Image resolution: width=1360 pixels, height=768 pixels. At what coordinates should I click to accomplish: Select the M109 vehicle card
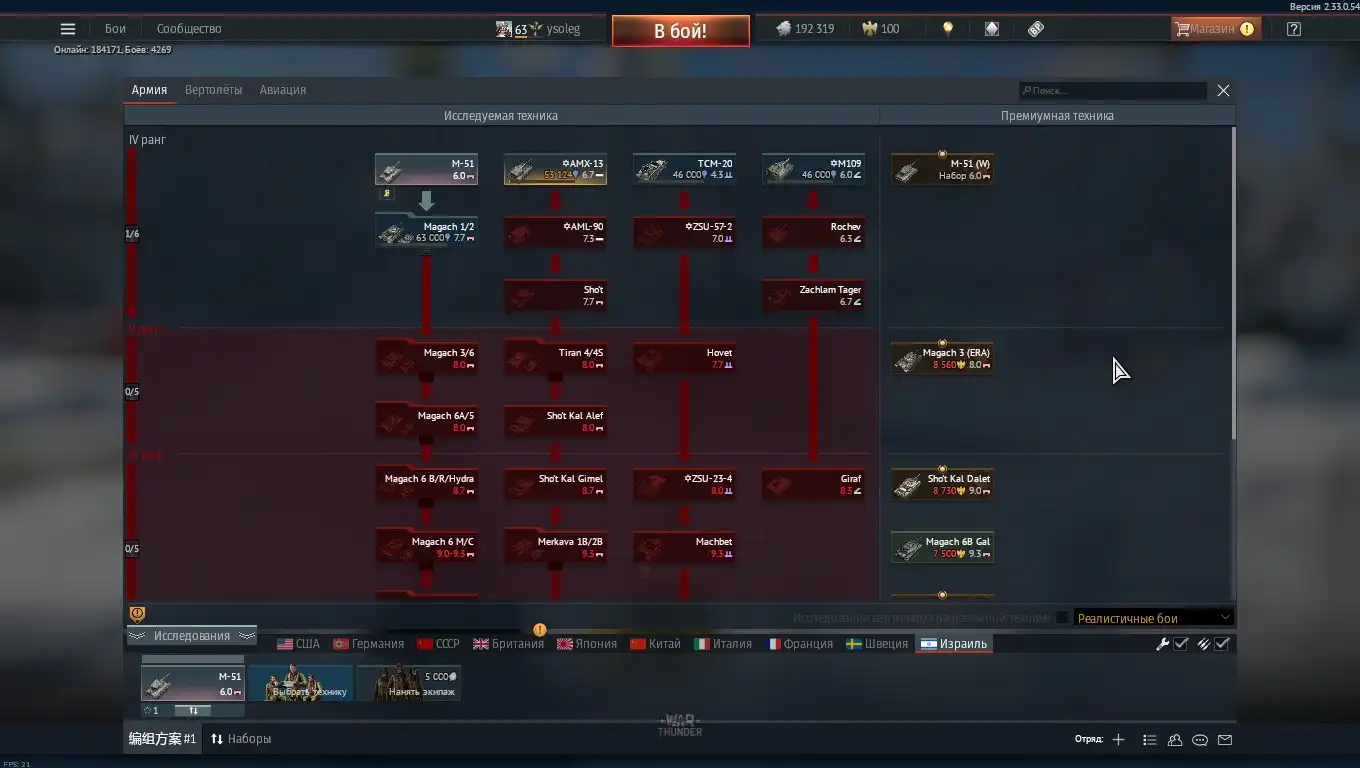point(814,169)
